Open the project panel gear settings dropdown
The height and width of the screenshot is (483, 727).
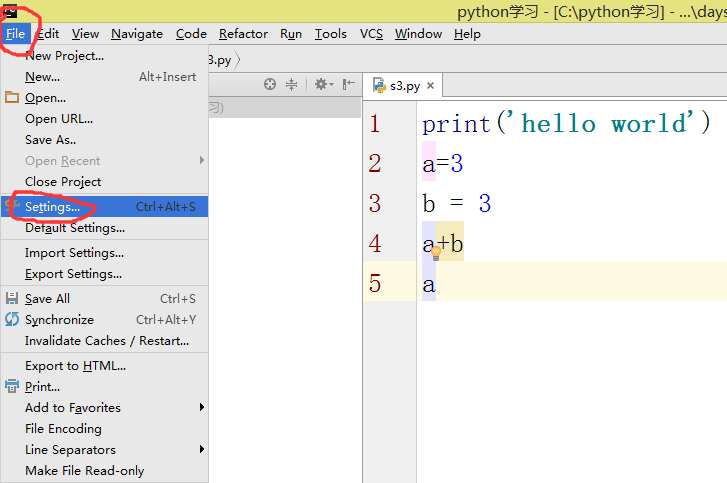click(324, 84)
